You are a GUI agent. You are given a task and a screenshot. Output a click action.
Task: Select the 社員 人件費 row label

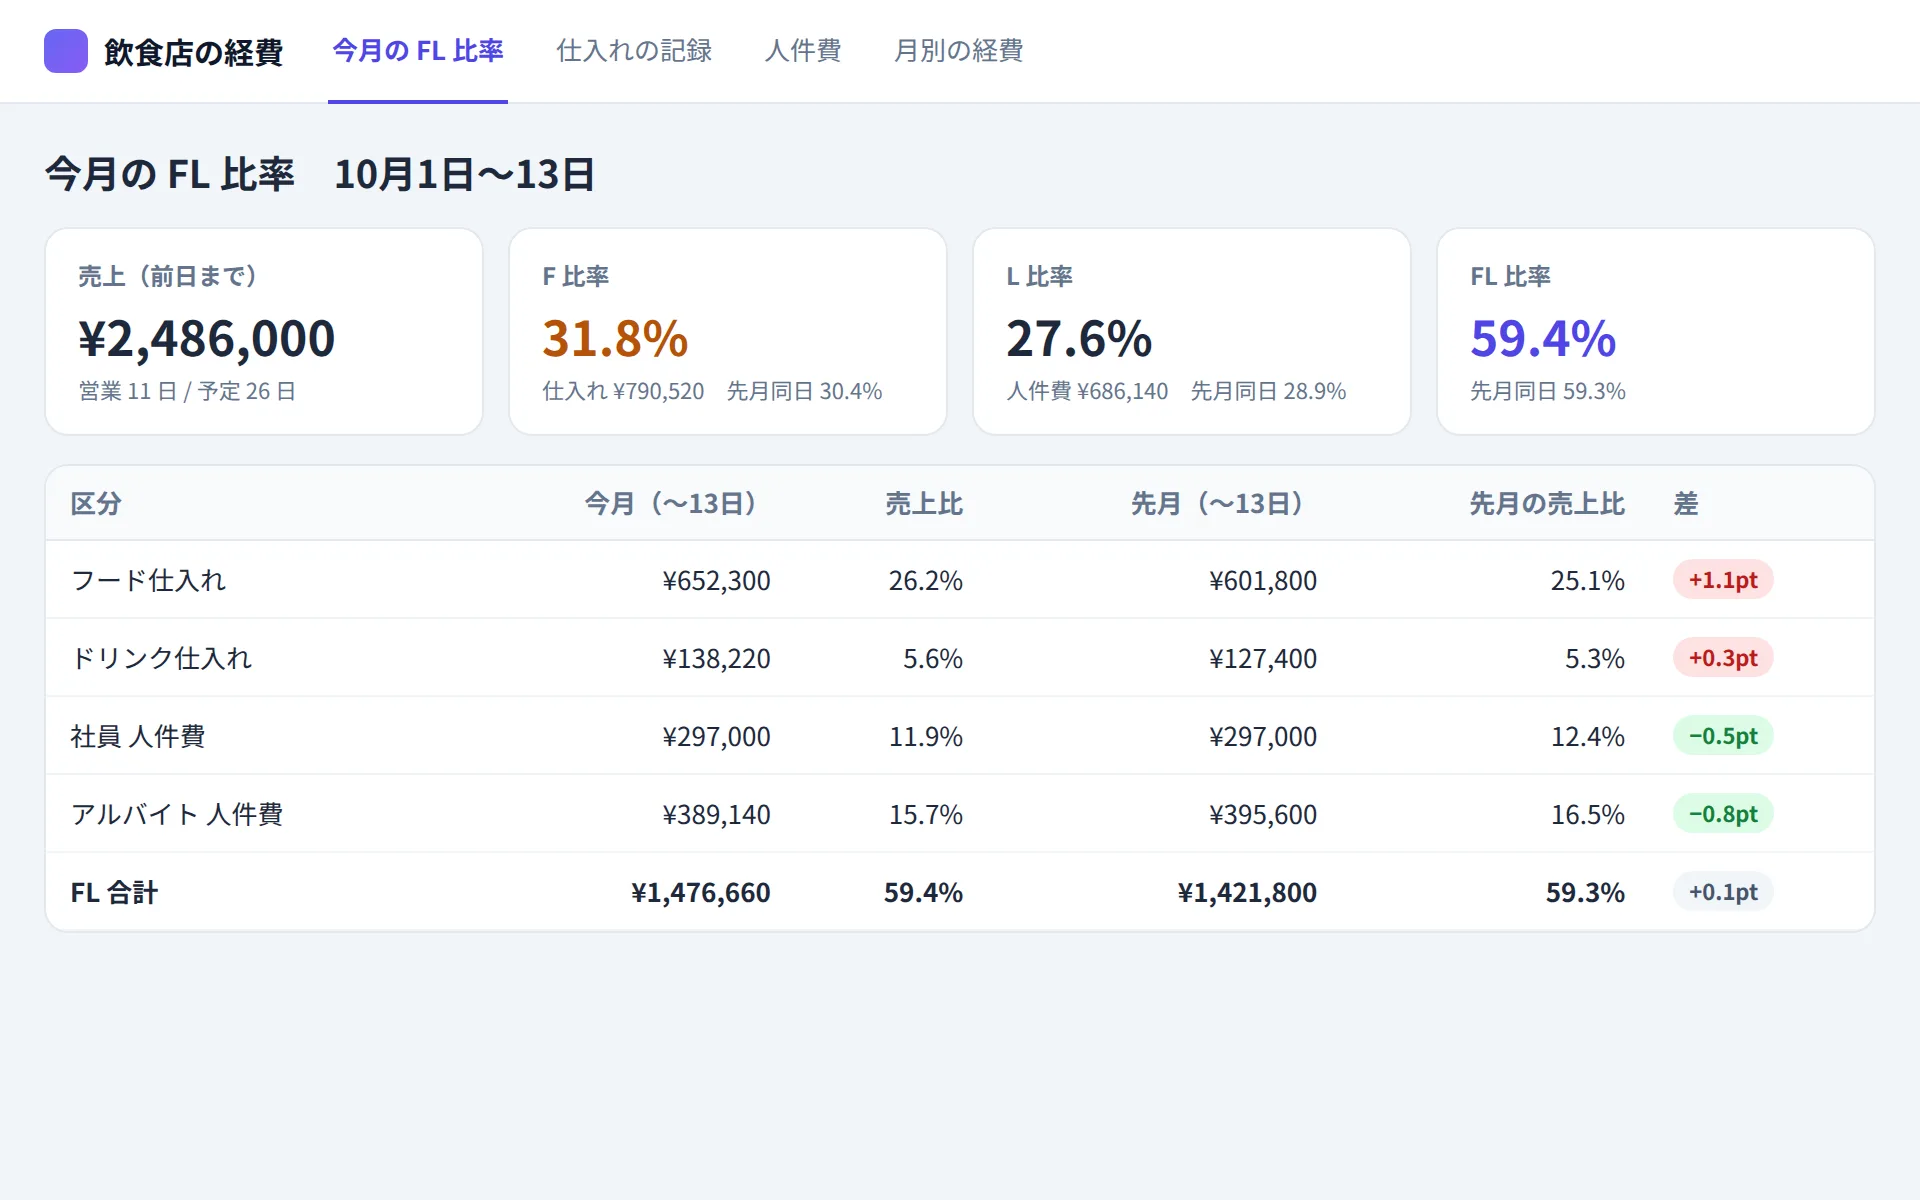coord(138,736)
